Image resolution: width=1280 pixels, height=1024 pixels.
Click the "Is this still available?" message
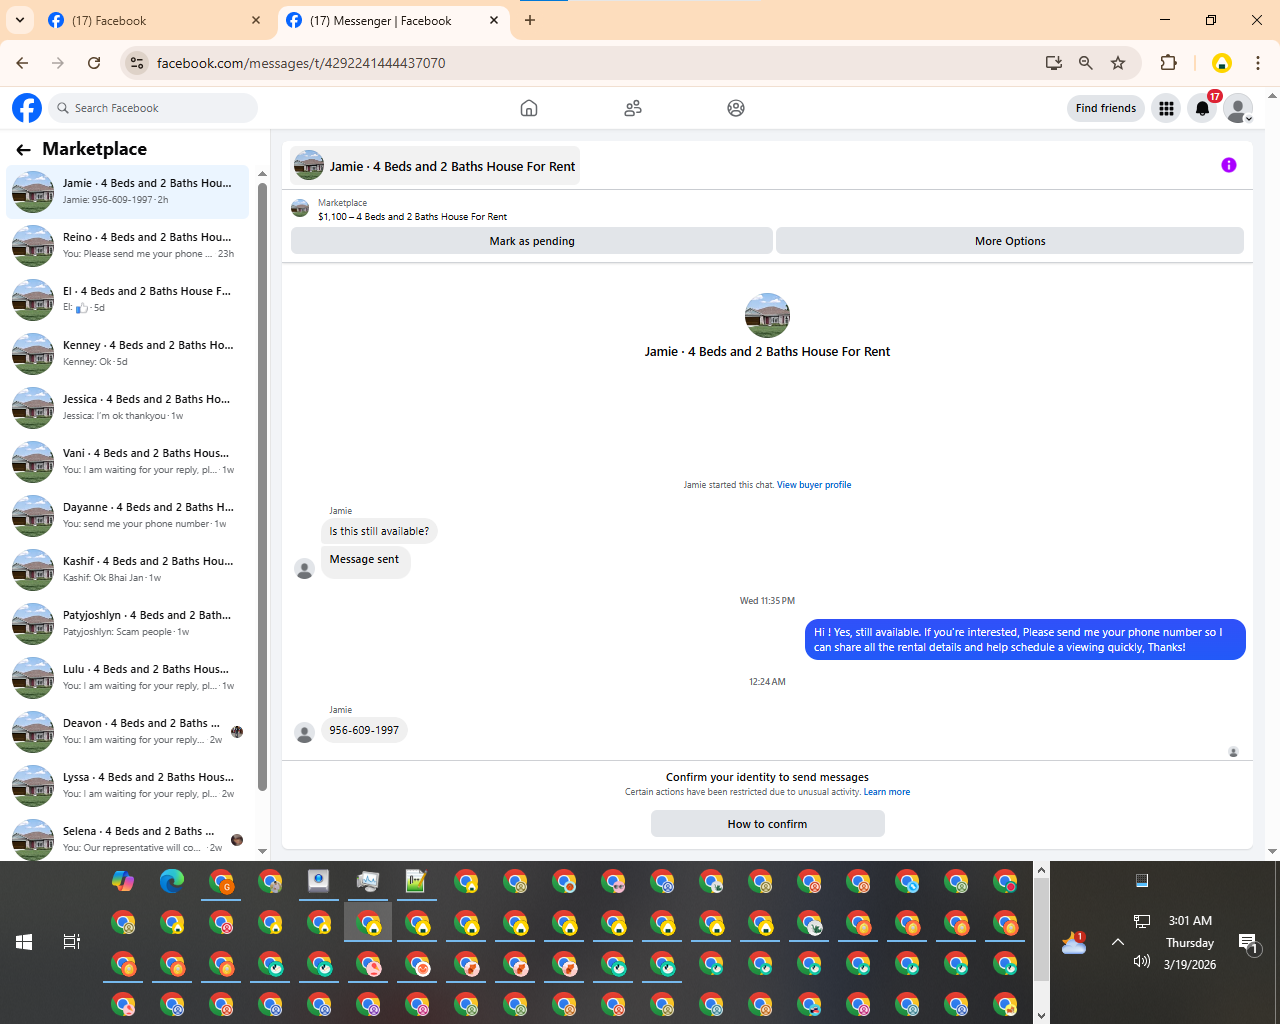[379, 531]
